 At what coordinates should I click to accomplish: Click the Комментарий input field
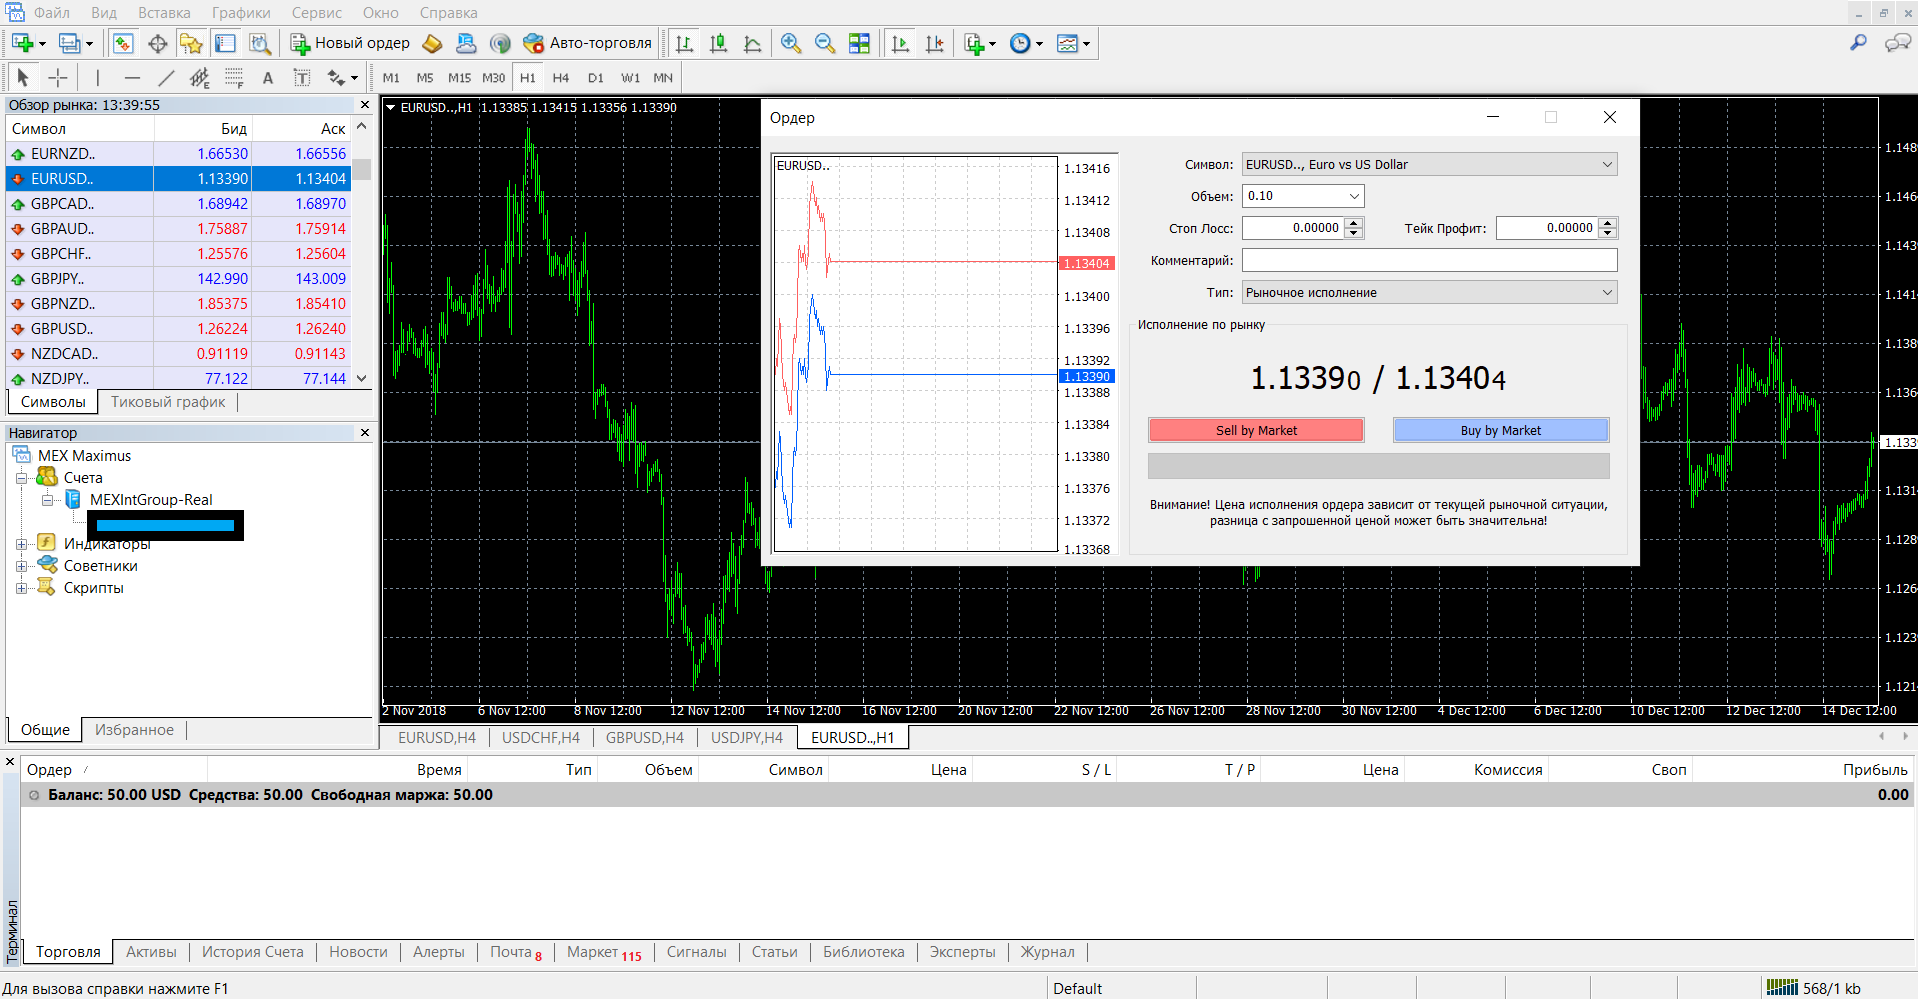click(1429, 260)
